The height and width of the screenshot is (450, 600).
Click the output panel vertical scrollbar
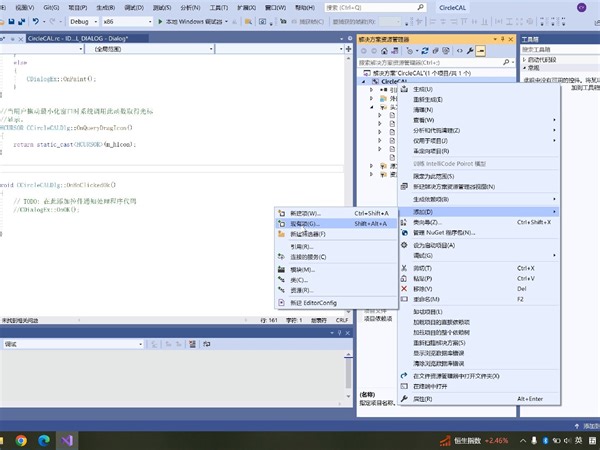click(x=348, y=375)
